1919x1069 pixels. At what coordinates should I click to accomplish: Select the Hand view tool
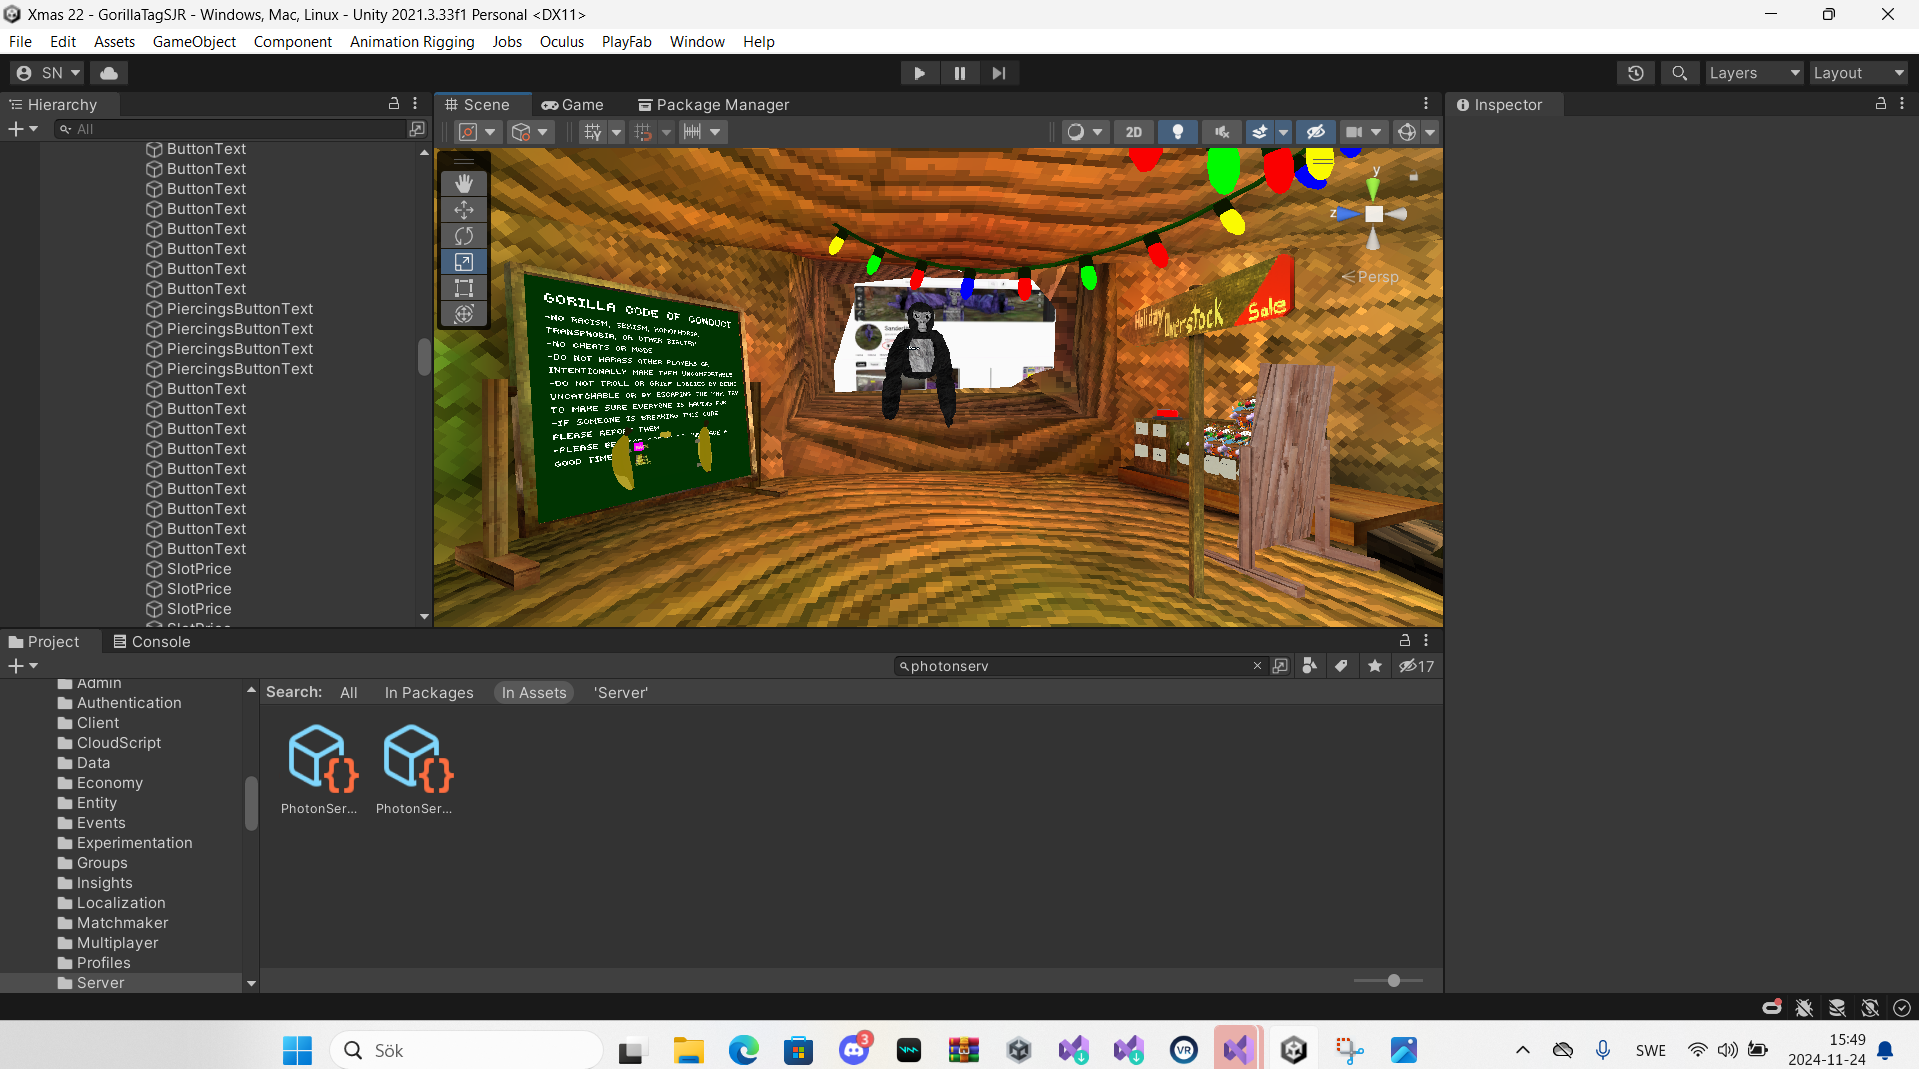click(x=464, y=184)
